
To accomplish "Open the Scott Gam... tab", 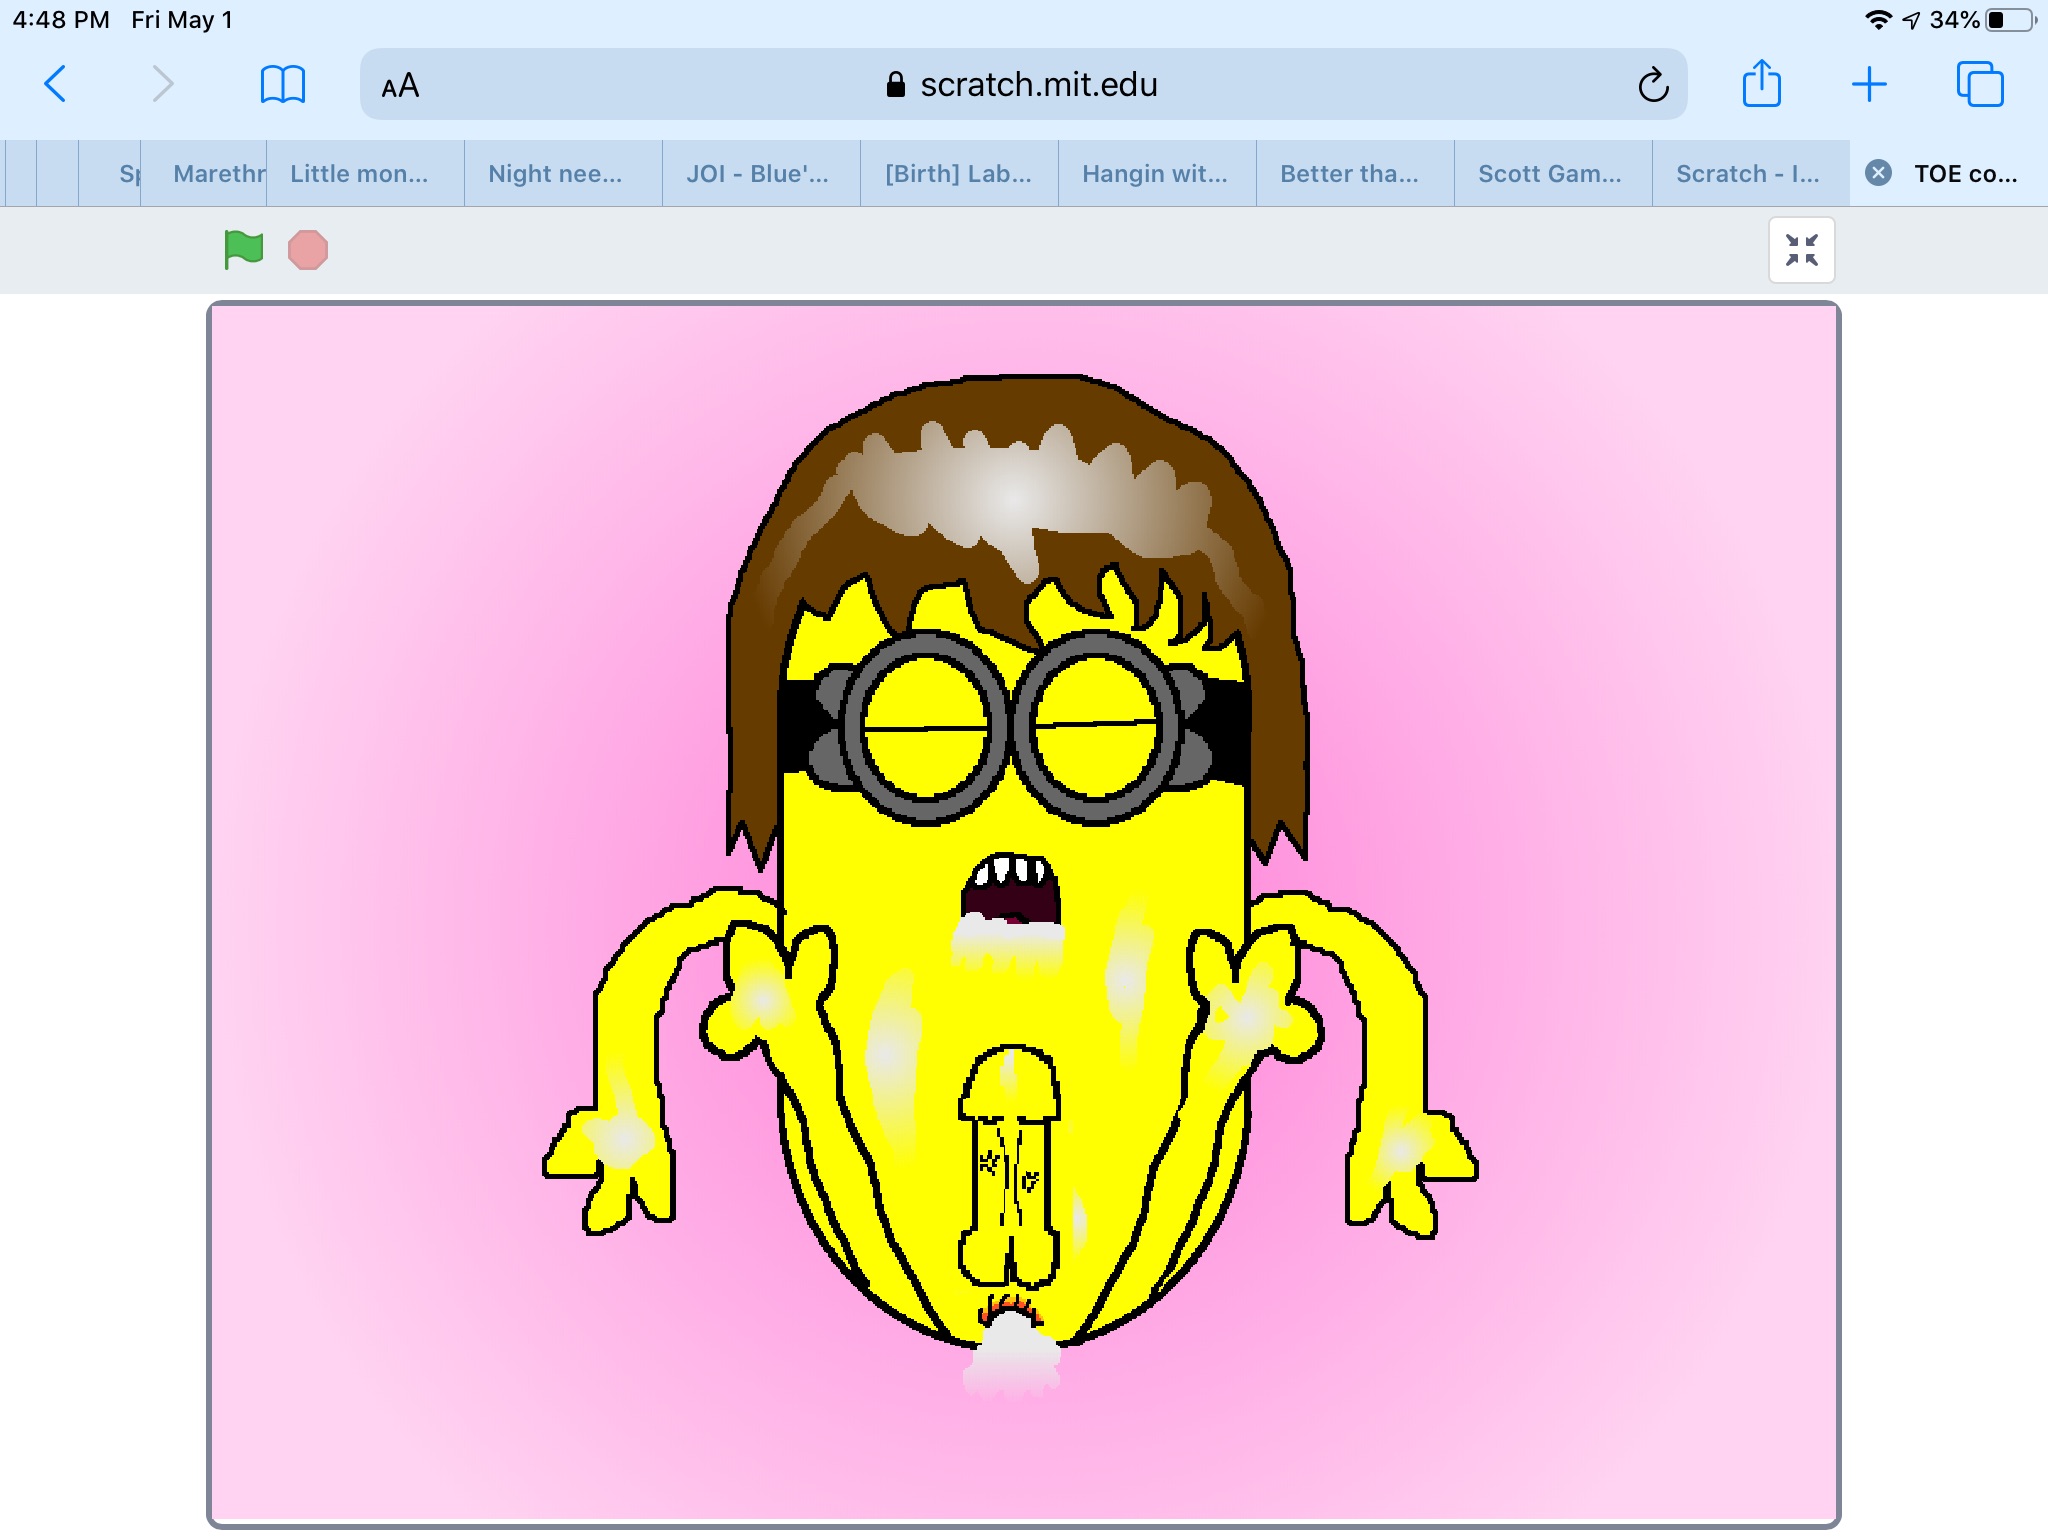I will point(1549,174).
